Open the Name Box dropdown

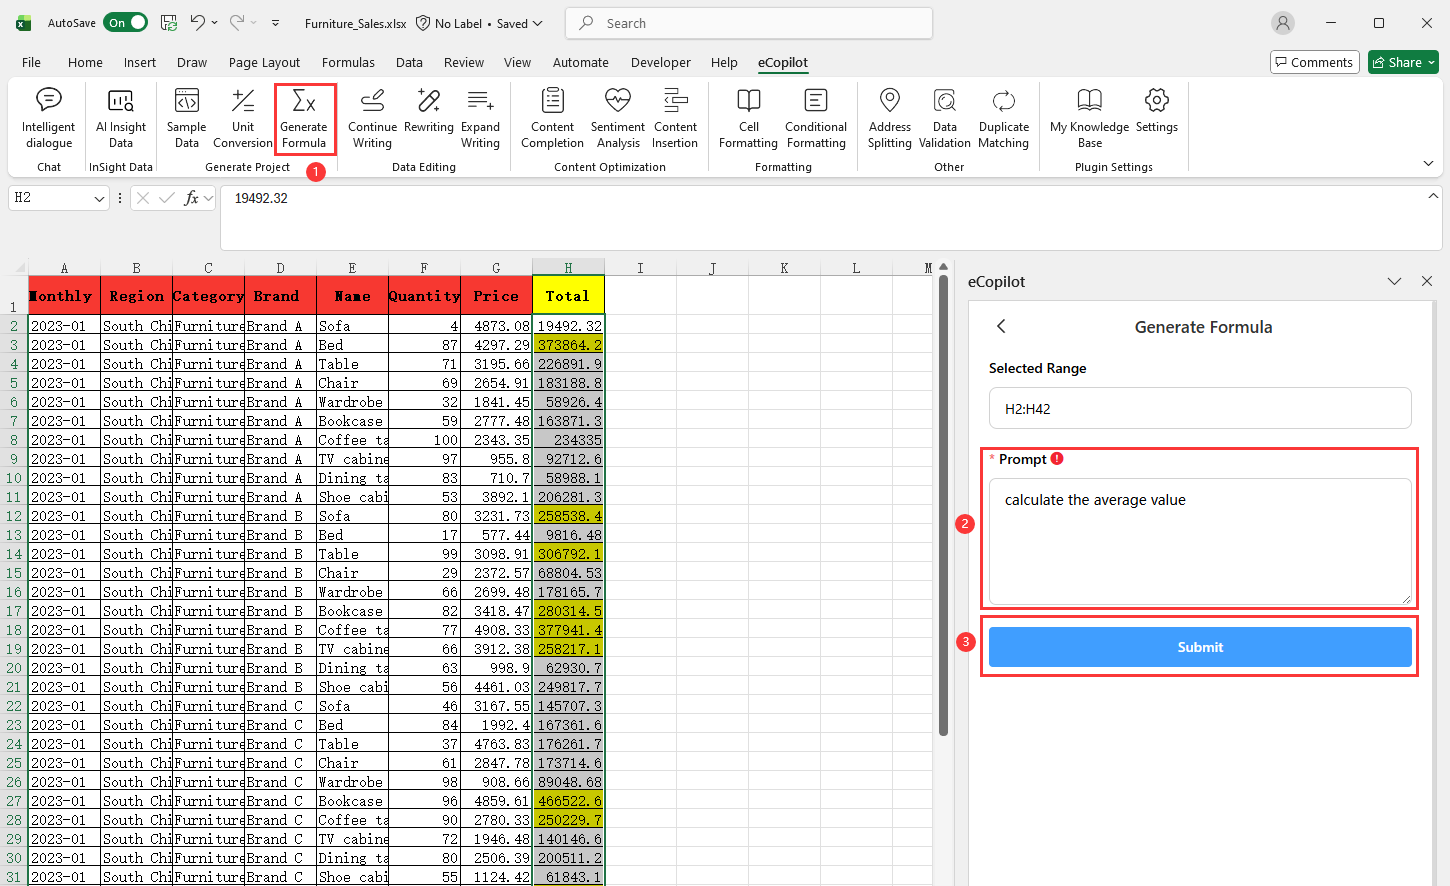[x=96, y=198]
